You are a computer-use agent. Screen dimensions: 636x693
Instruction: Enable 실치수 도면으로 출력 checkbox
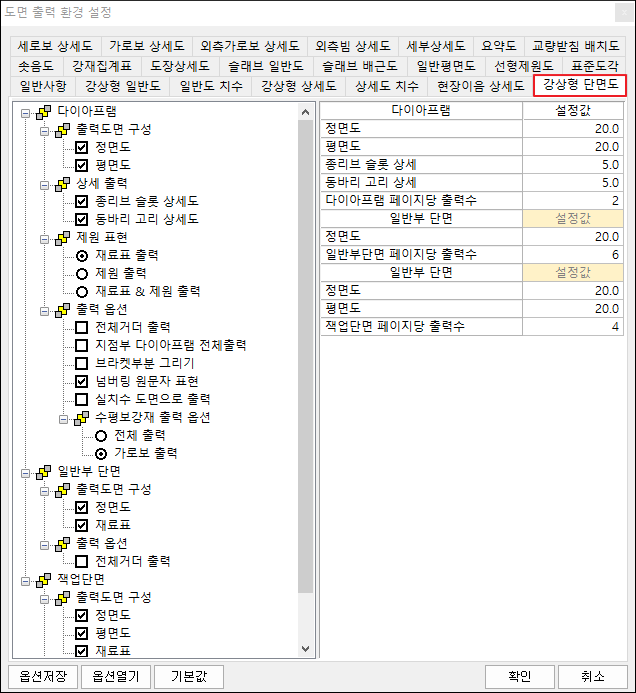click(81, 400)
